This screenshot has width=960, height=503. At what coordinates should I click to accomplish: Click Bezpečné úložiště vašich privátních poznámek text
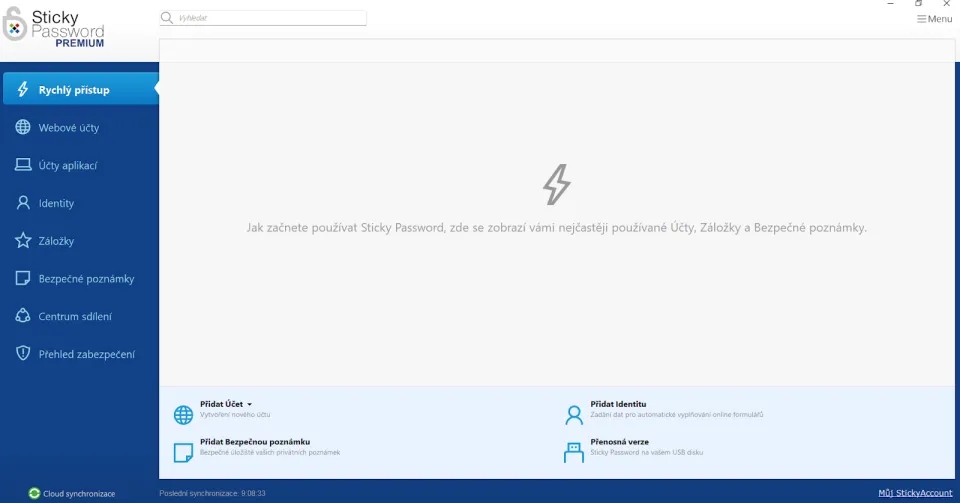point(270,453)
